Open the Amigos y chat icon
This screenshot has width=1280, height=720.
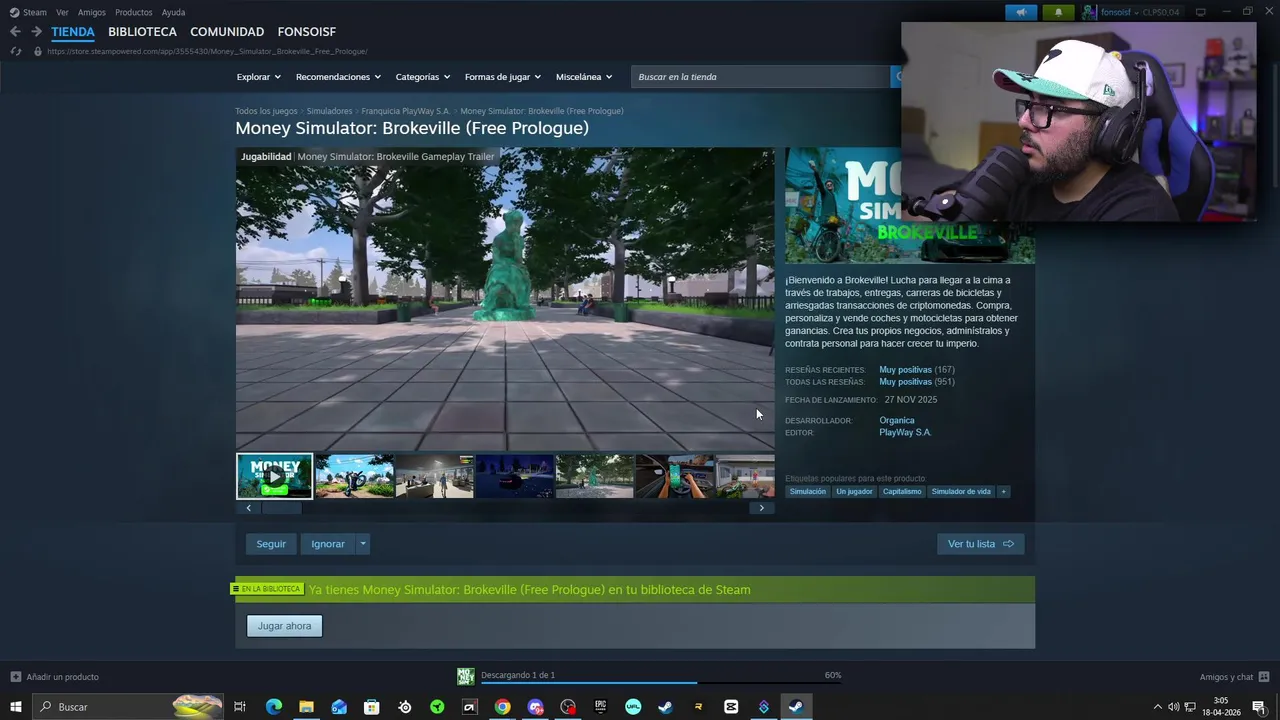[x=1264, y=677]
